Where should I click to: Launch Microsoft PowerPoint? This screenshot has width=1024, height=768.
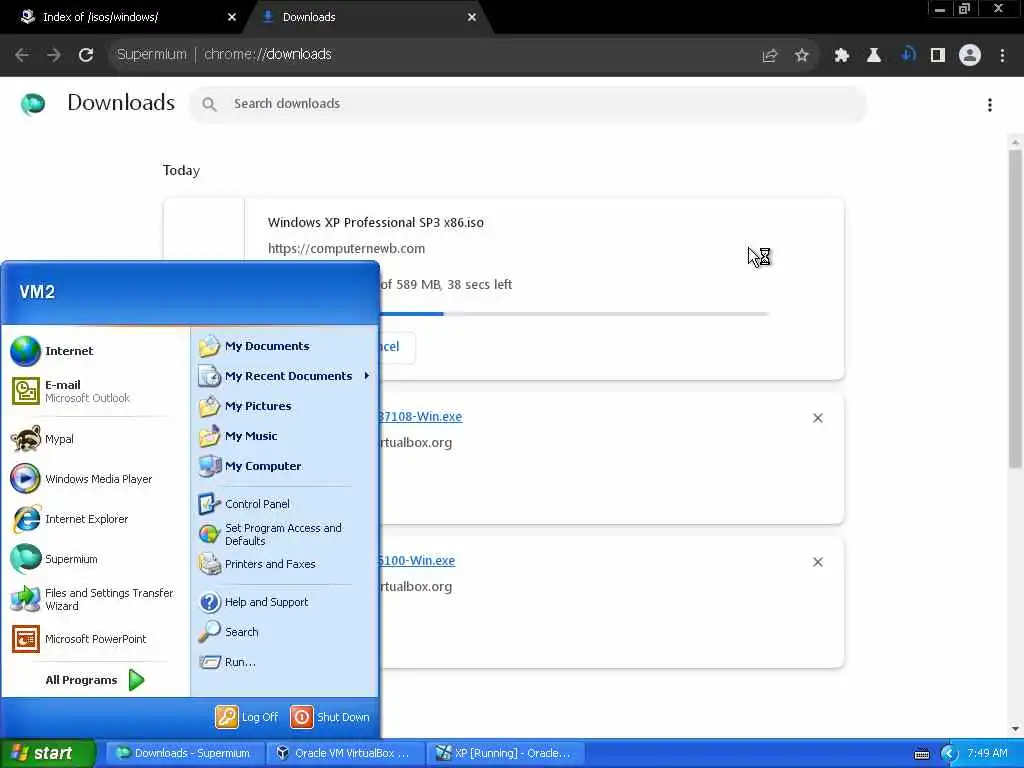78,639
